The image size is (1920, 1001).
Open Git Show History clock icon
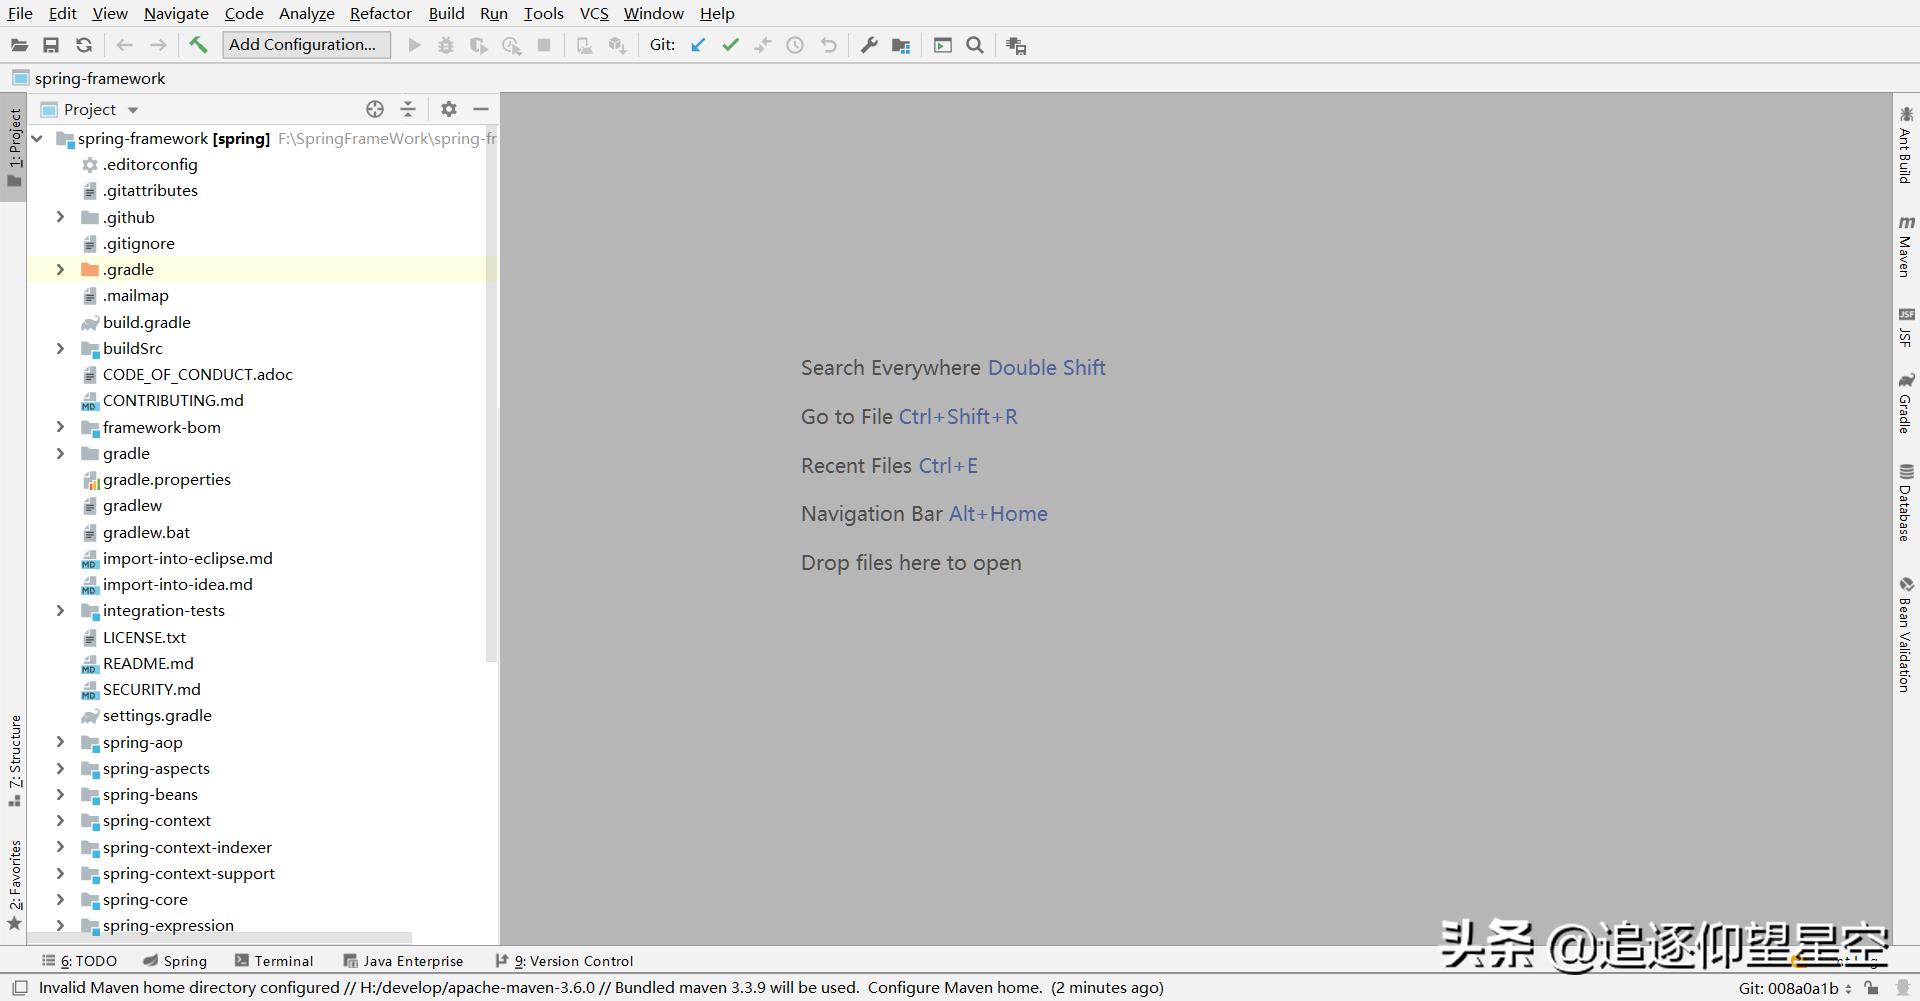(x=795, y=45)
